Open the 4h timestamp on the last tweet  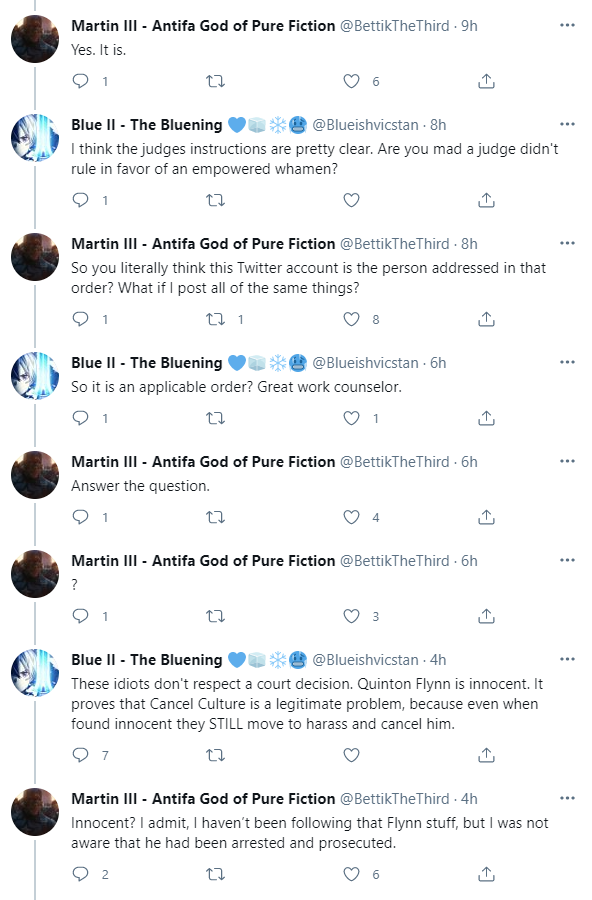pos(469,798)
